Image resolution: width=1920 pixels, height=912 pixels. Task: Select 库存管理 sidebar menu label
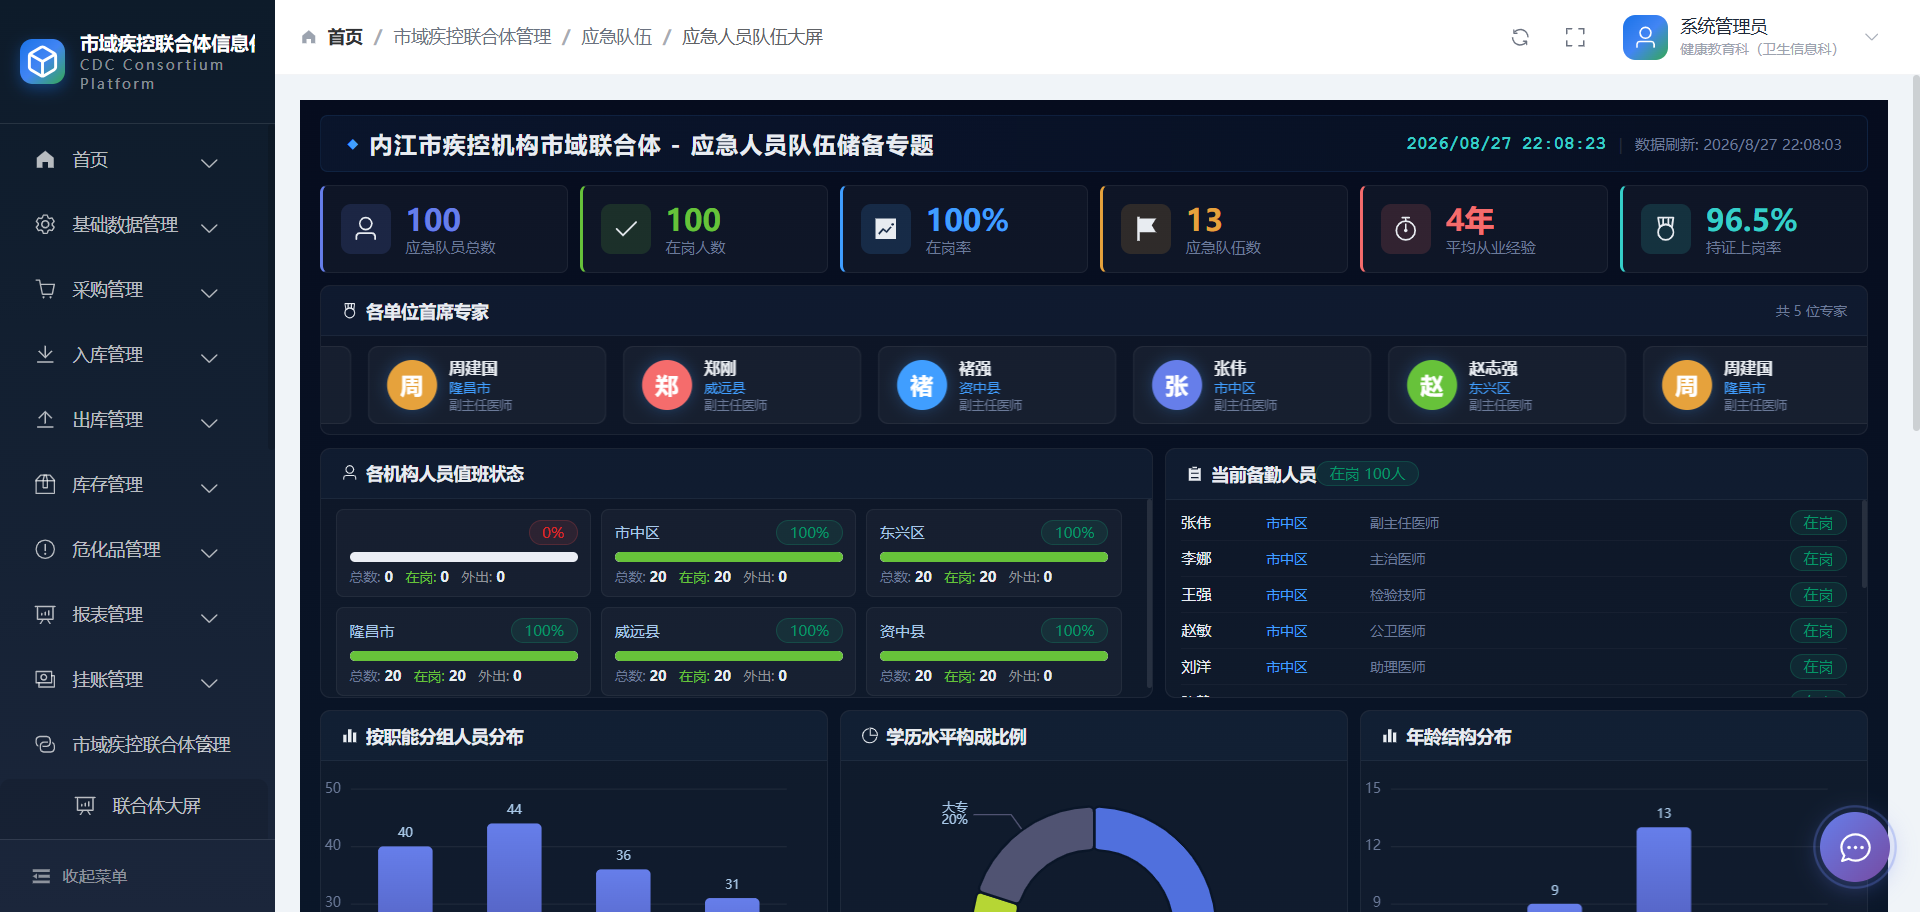point(108,484)
